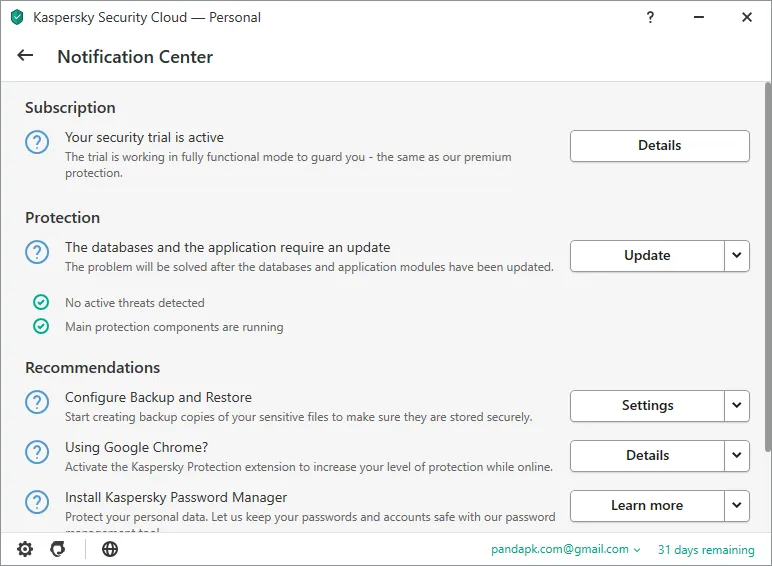Image resolution: width=772 pixels, height=566 pixels.
Task: Expand dropdown arrow next to Learn more button
Action: [737, 505]
